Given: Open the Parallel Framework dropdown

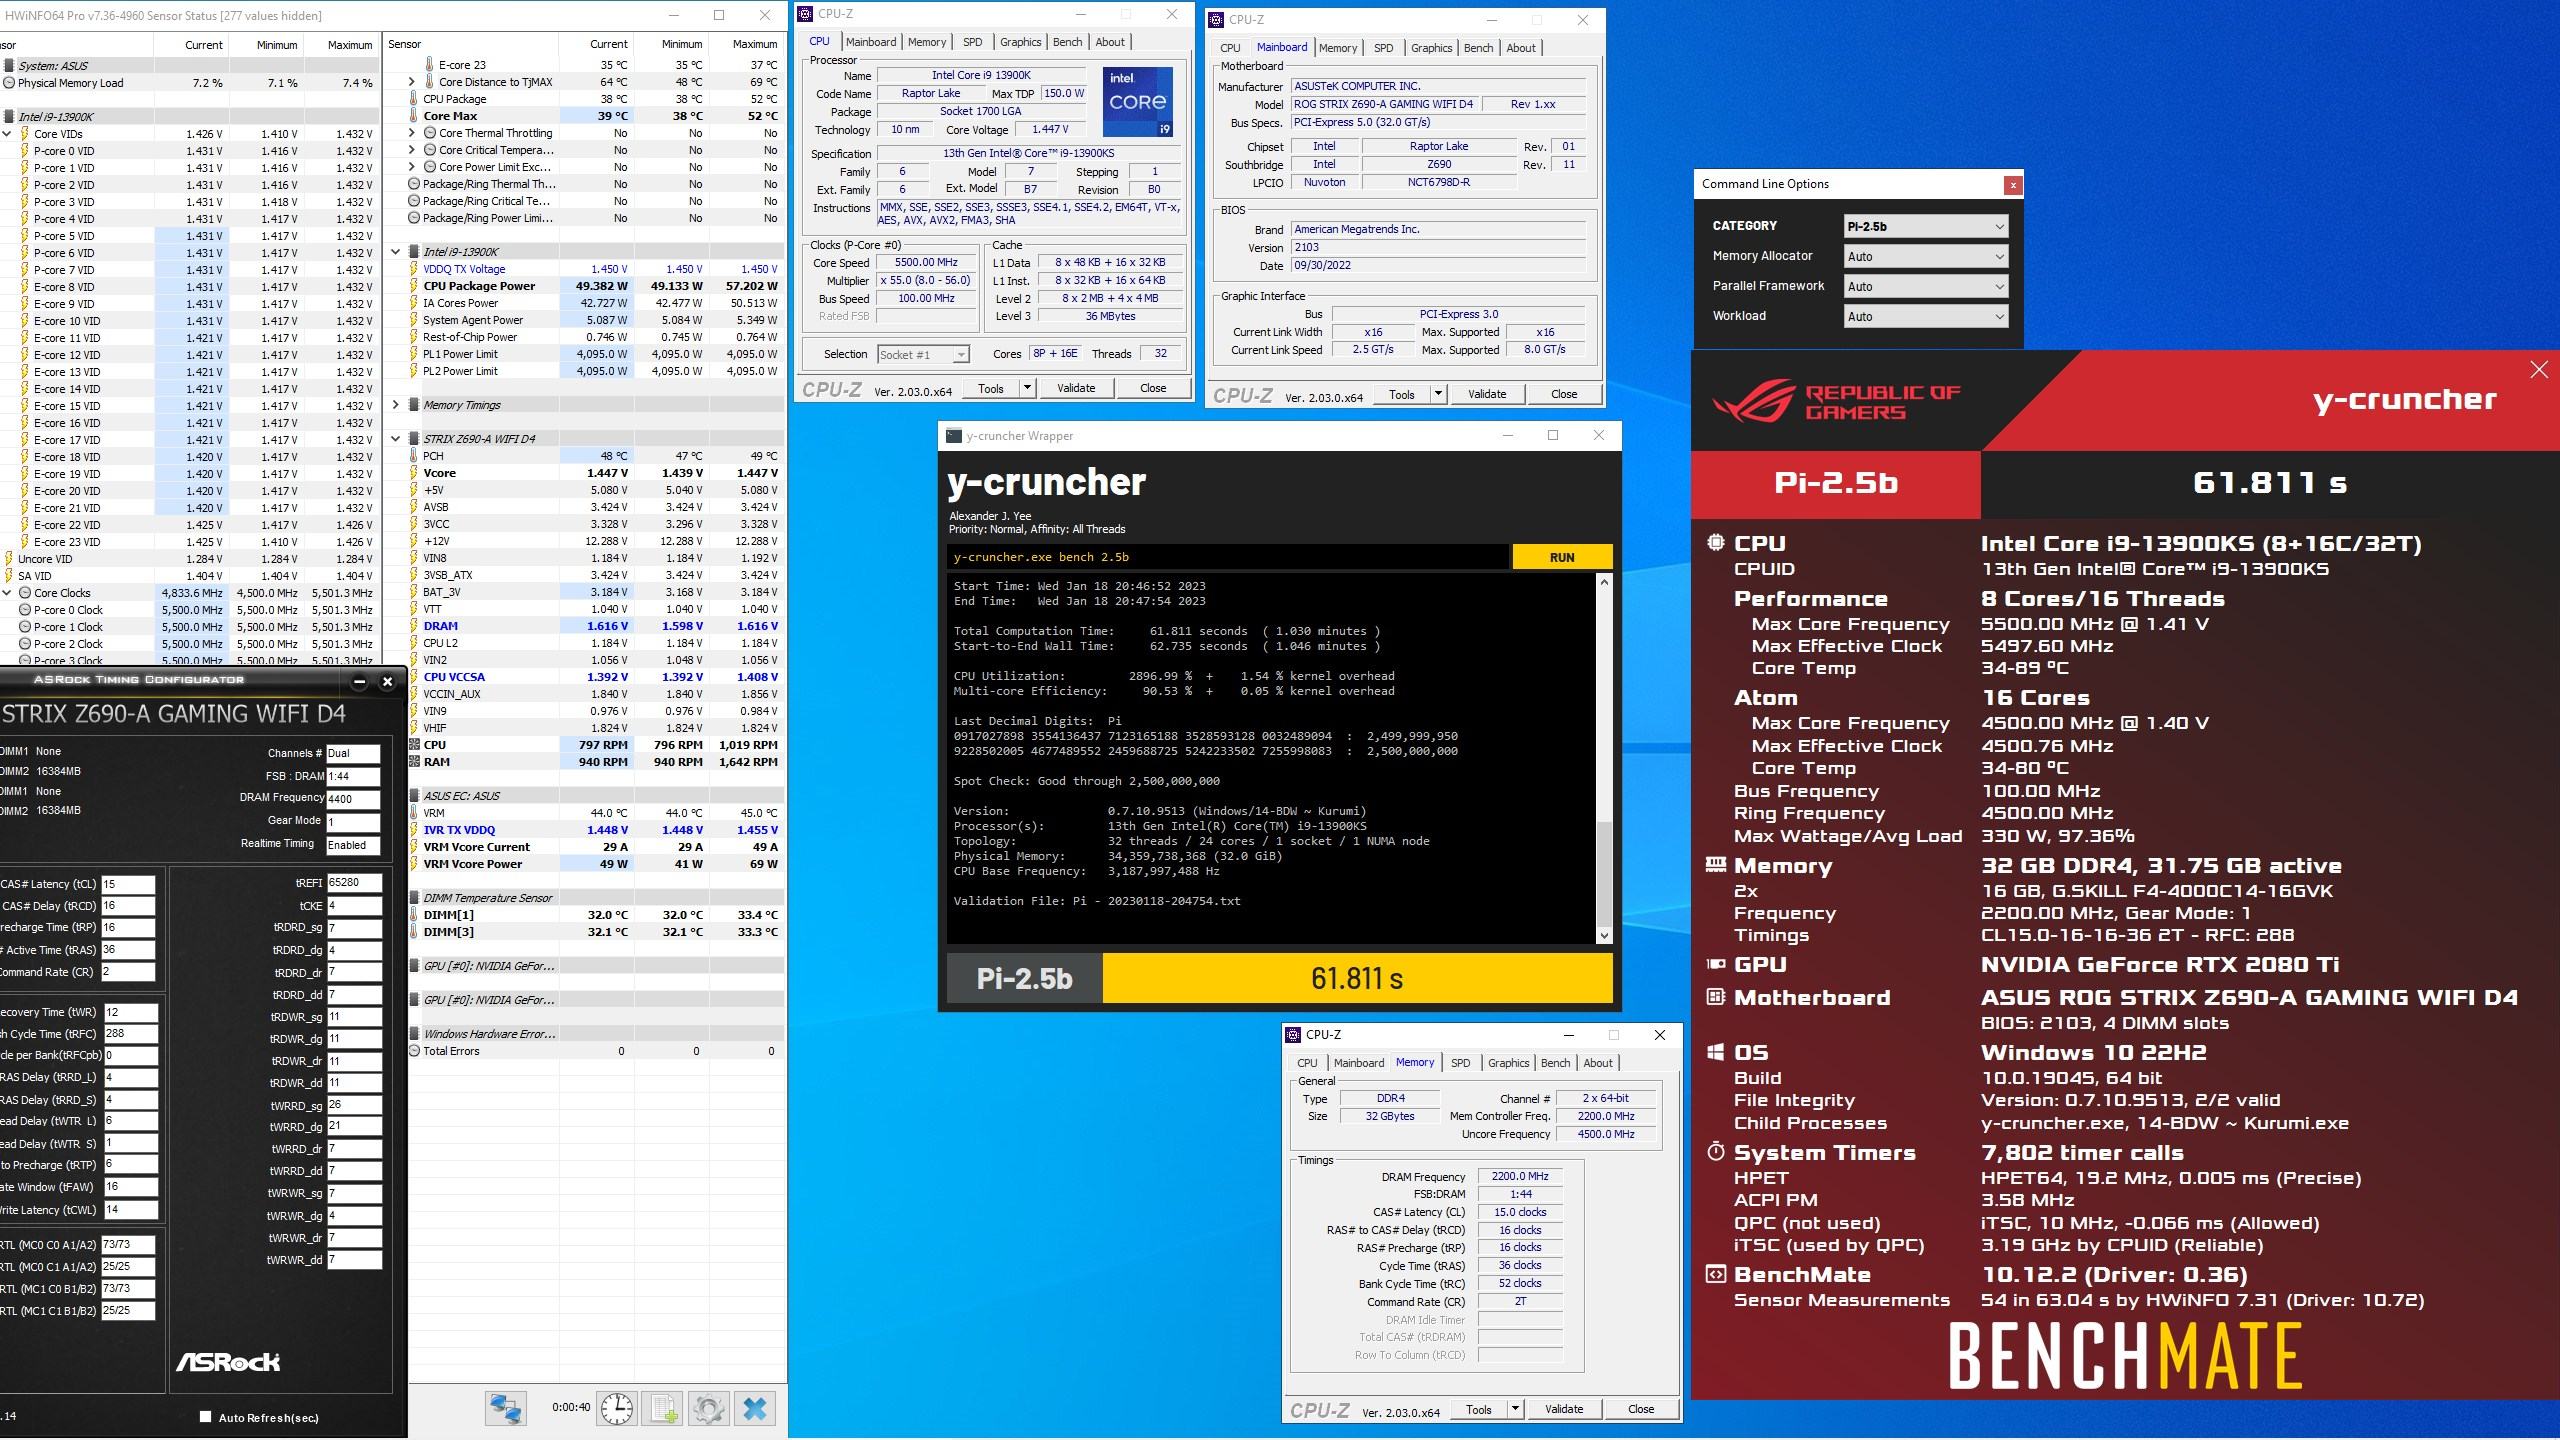Looking at the screenshot, I should click(x=1925, y=287).
